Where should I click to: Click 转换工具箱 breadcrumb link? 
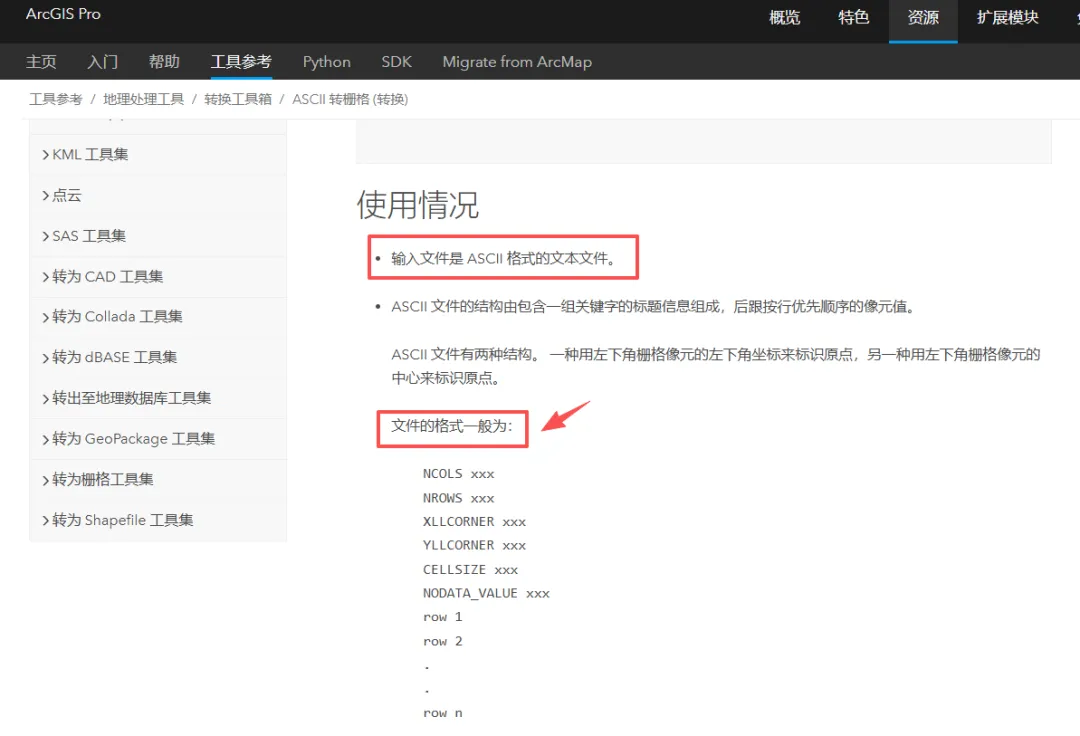click(x=238, y=99)
